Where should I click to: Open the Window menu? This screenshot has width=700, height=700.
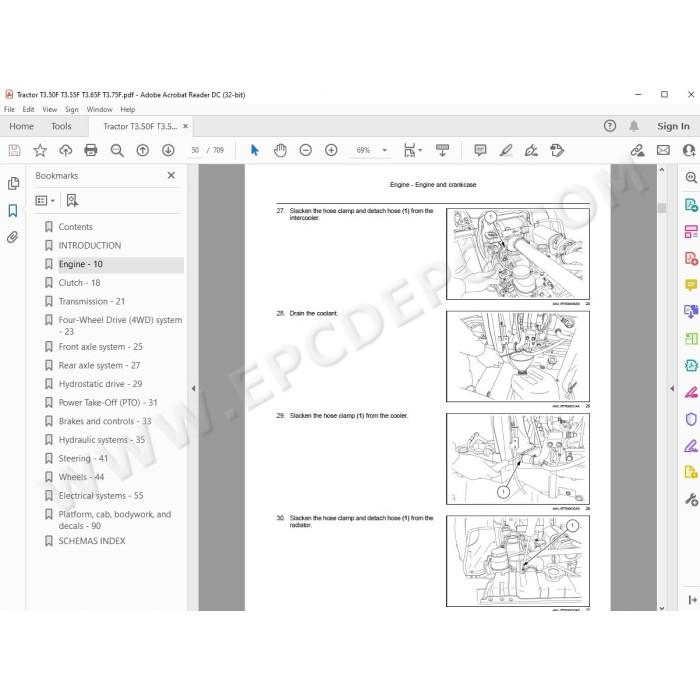pyautogui.click(x=99, y=109)
